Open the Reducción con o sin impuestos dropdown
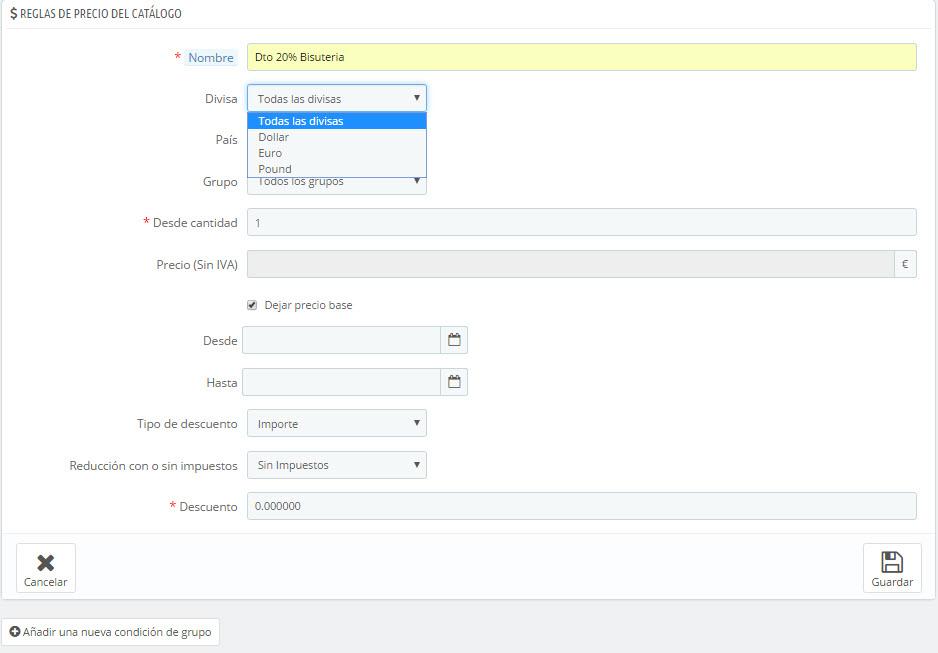Screen dimensions: 938x653 pyautogui.click(x=337, y=465)
